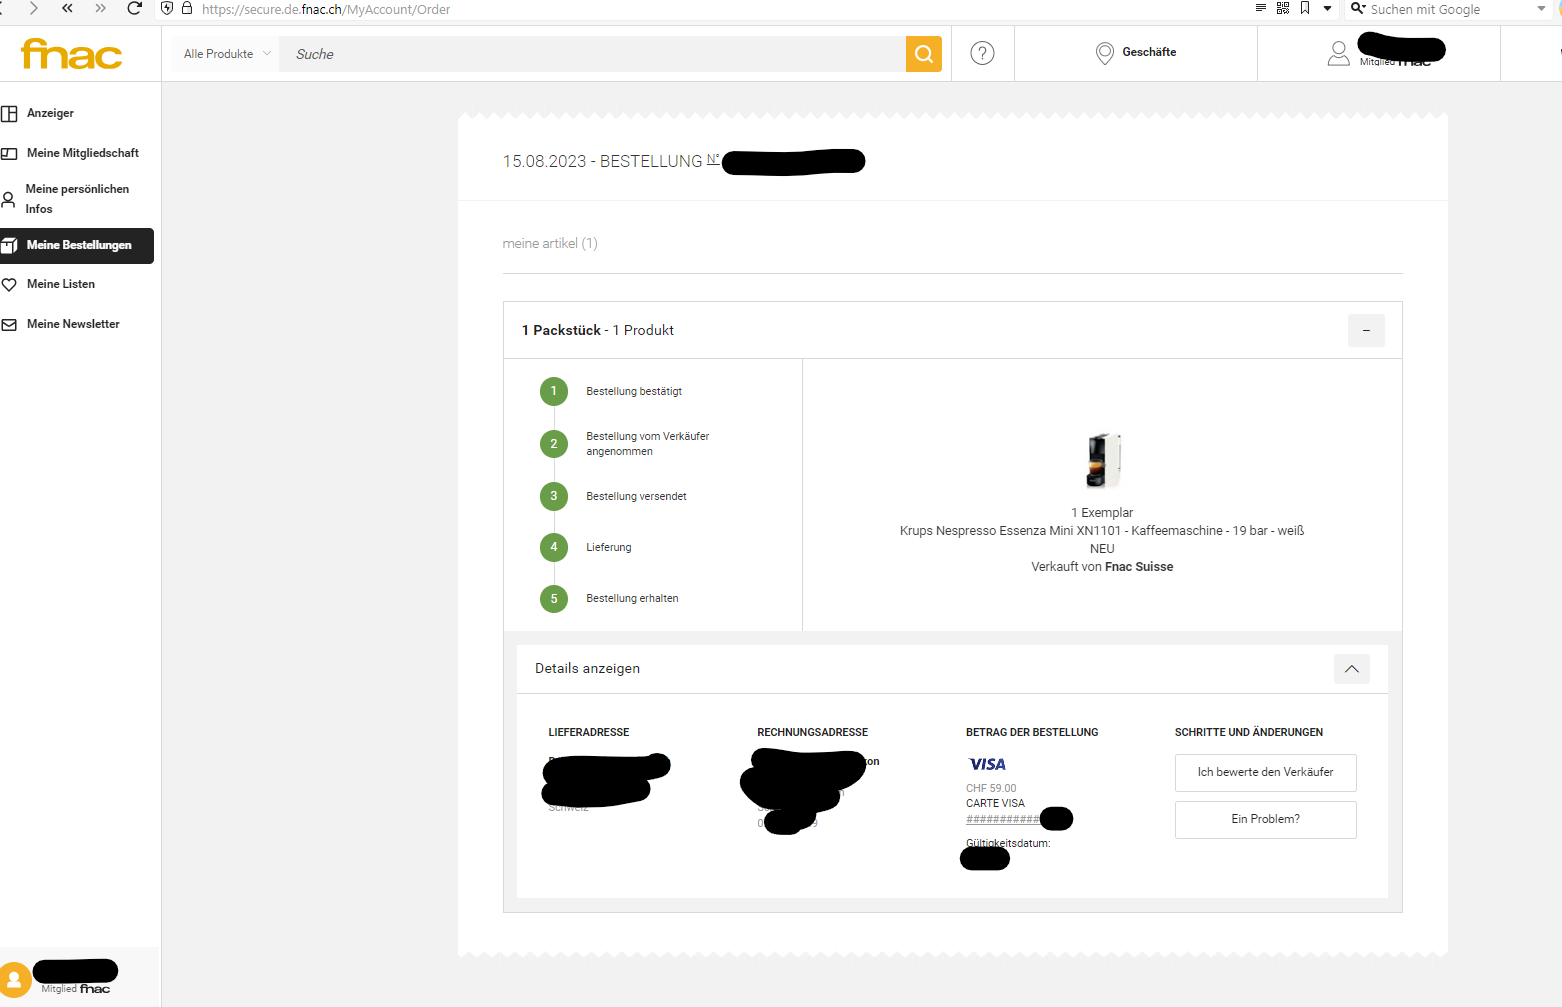Click Ich bewerte den Verkäufer button
The image size is (1562, 1007).
tap(1266, 772)
